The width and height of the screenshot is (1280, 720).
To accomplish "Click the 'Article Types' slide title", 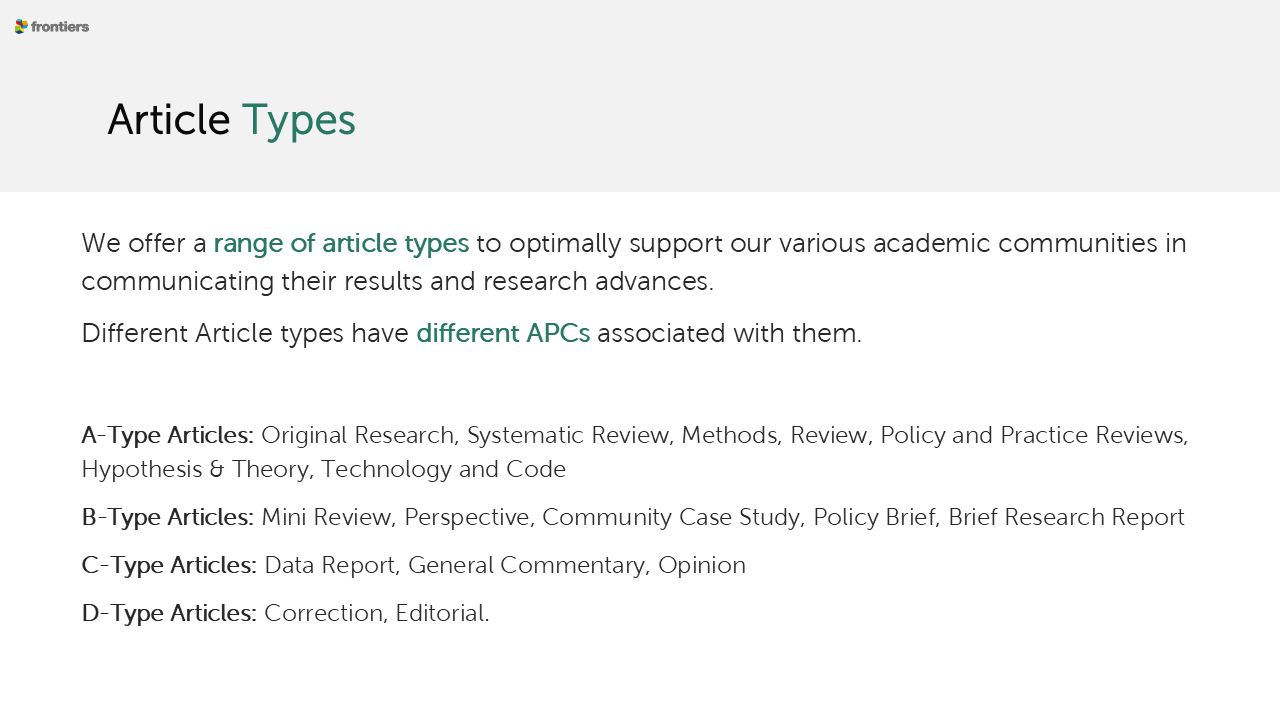I will 231,120.
